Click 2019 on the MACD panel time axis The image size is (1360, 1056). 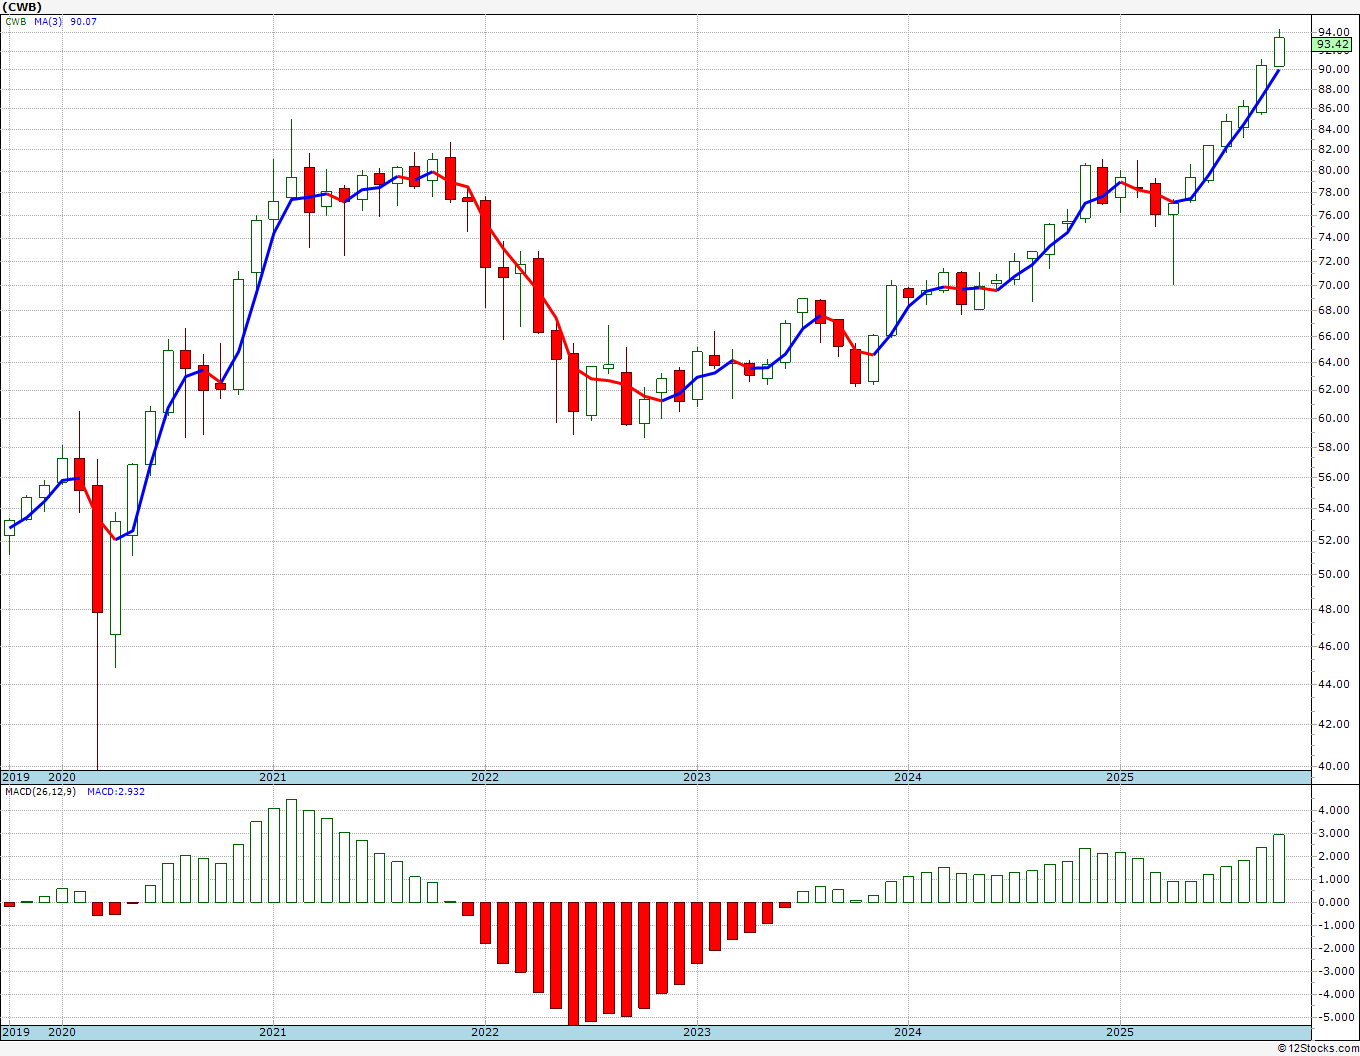(x=15, y=1032)
